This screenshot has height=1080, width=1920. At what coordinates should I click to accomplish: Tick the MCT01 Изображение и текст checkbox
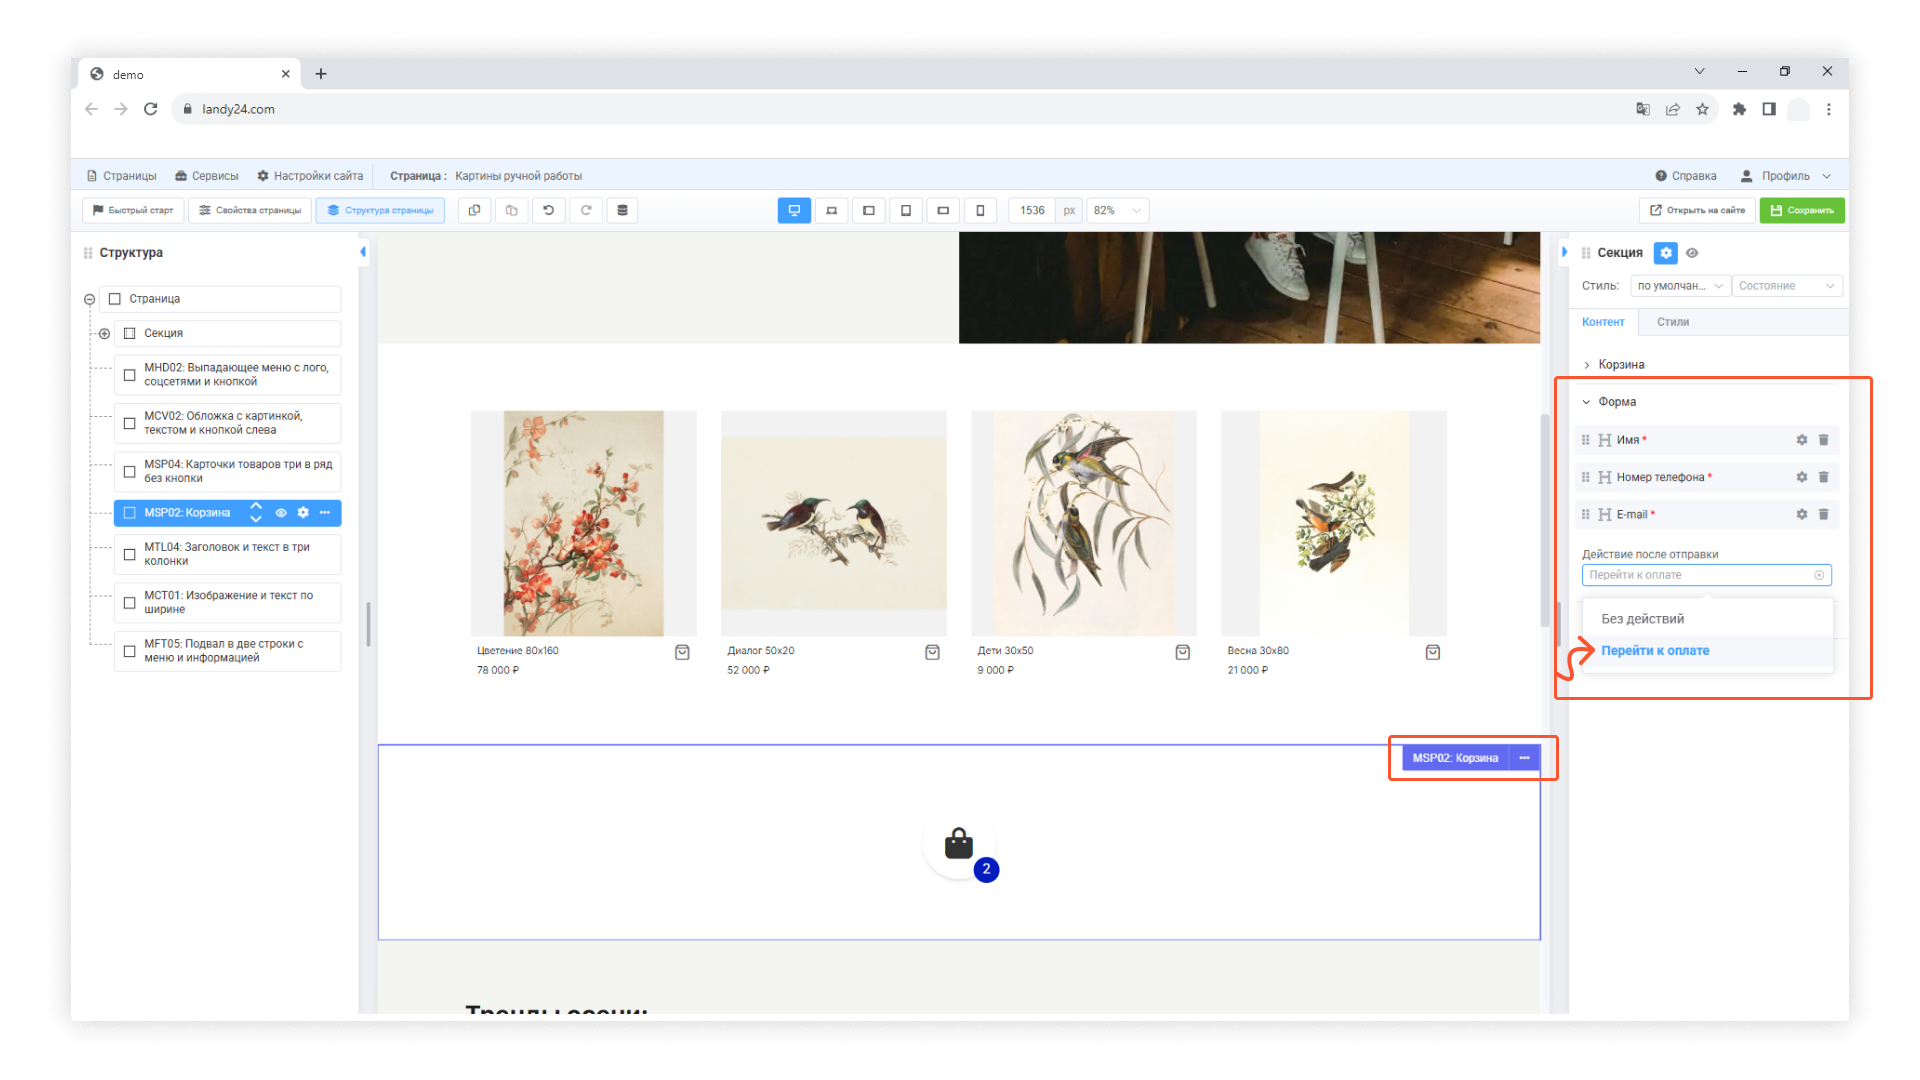pyautogui.click(x=130, y=602)
